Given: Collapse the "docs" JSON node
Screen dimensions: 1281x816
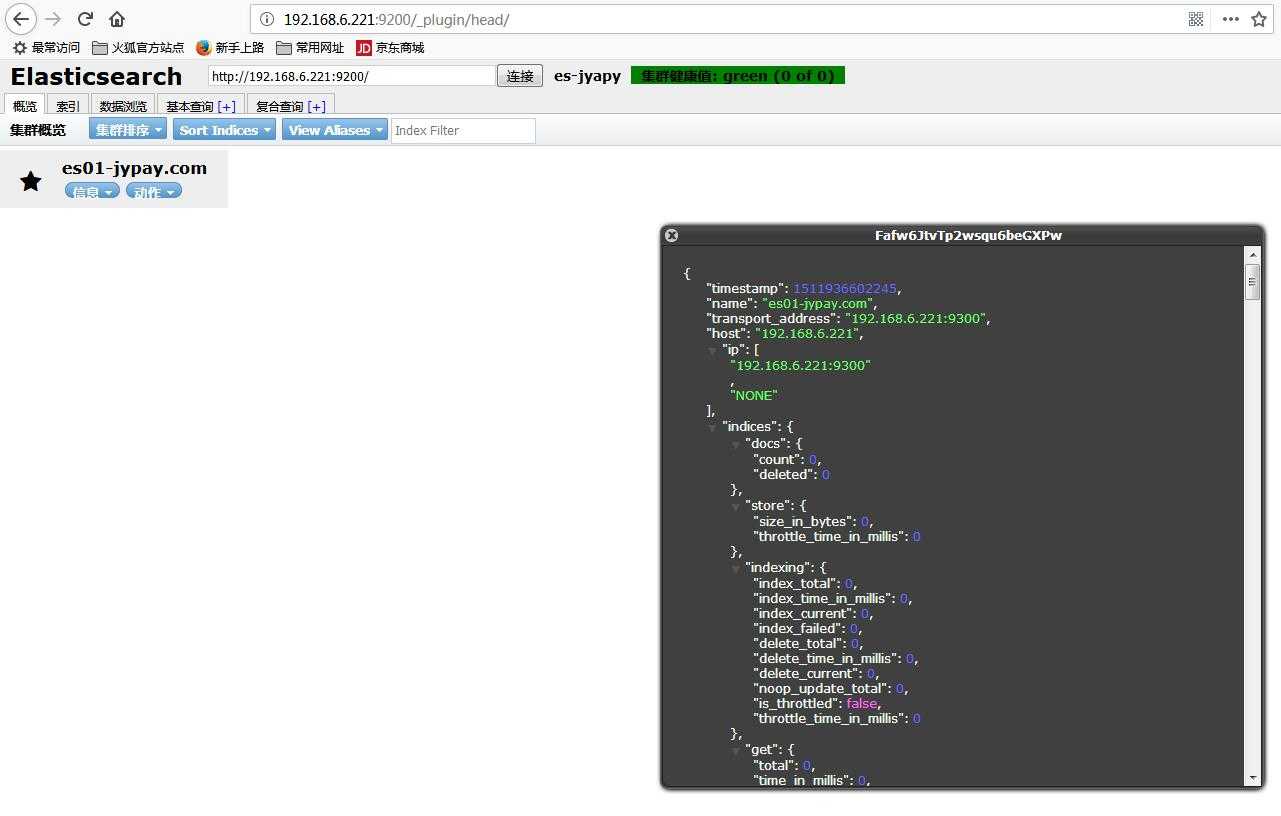Looking at the screenshot, I should [736, 444].
